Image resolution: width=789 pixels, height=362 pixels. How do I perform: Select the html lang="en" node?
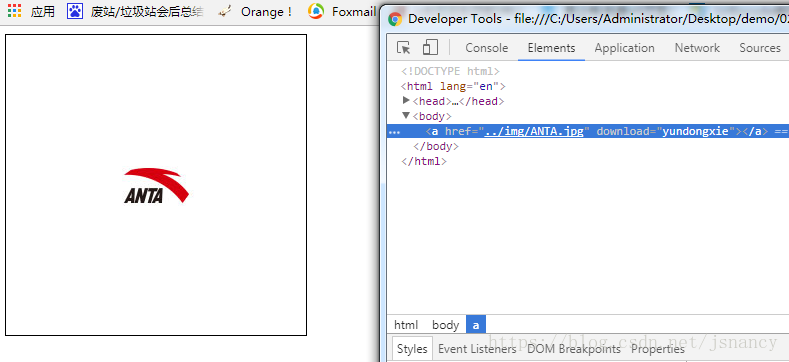453,87
